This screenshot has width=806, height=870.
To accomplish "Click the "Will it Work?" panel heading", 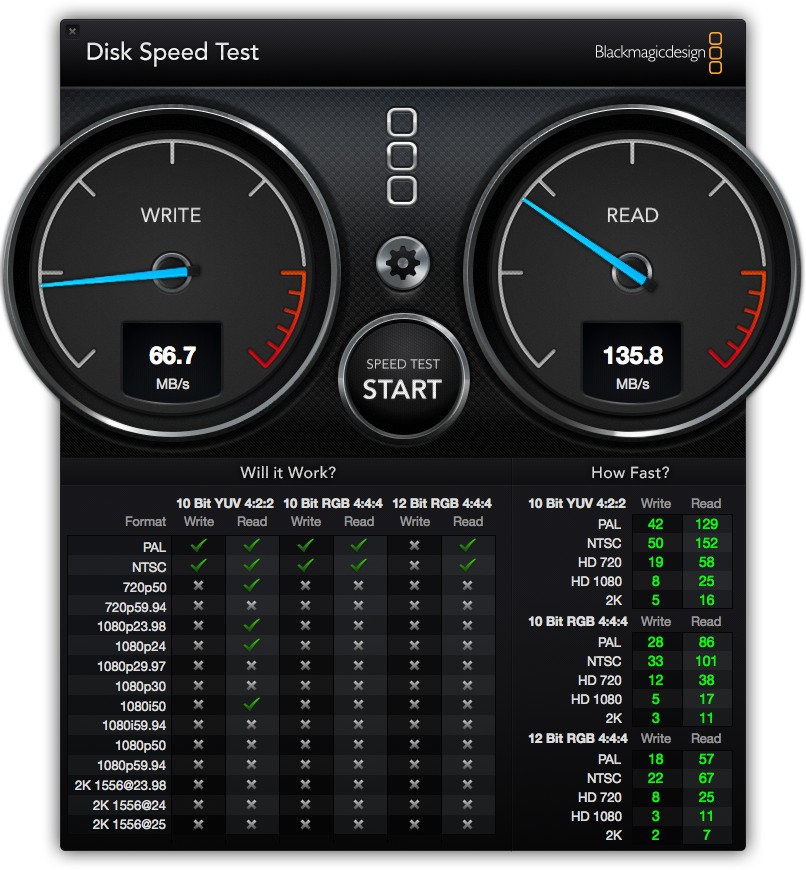I will coord(288,472).
